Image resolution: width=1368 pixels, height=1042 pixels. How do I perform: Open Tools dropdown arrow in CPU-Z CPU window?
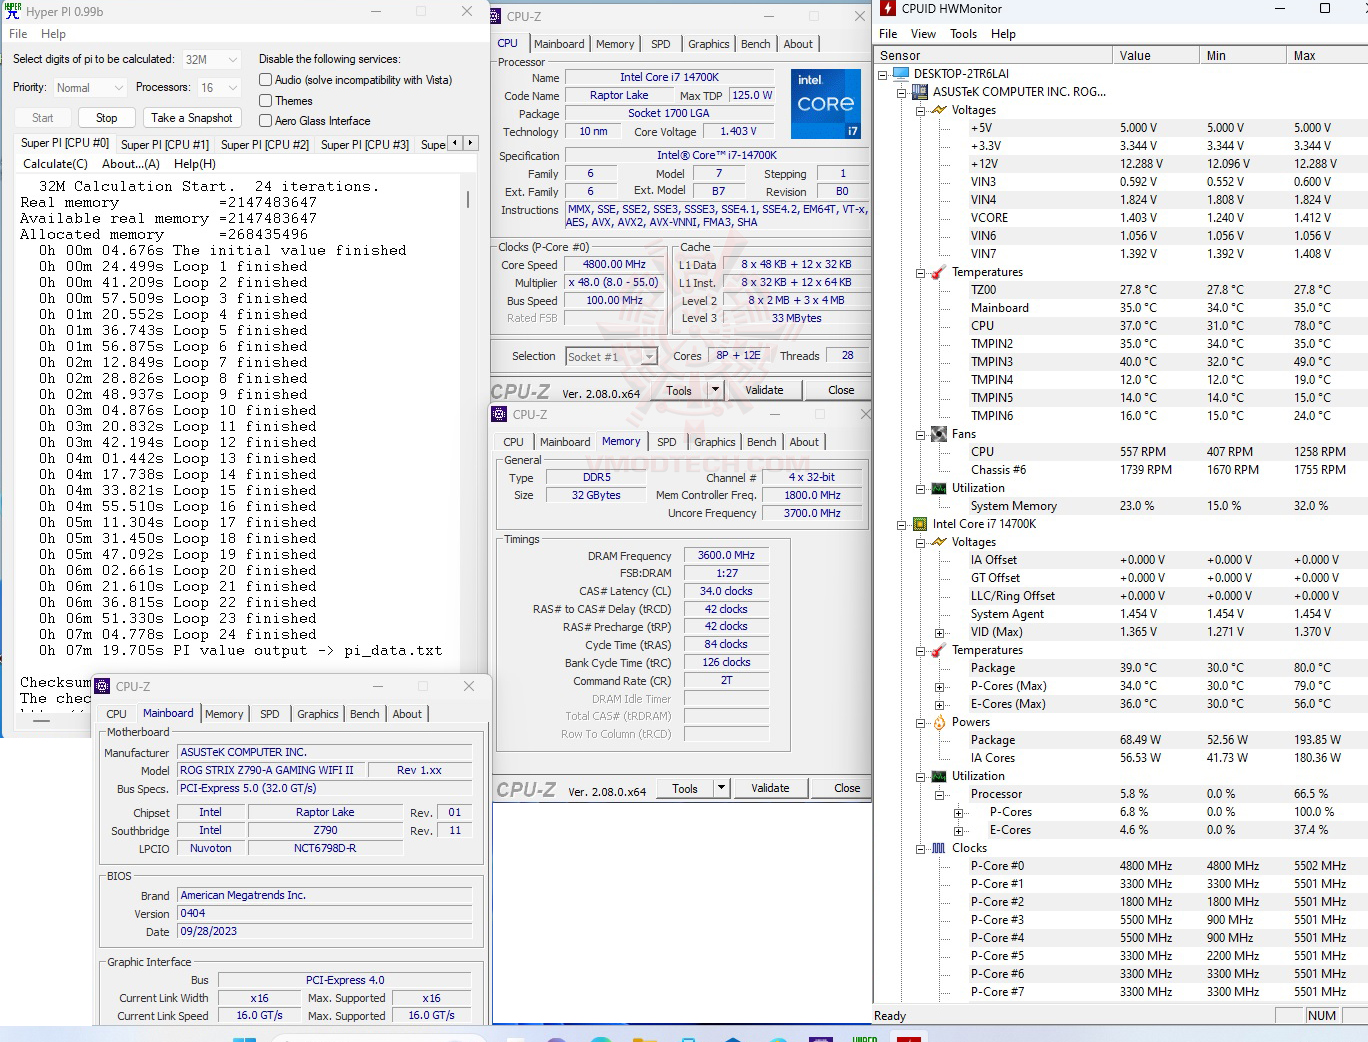tap(716, 390)
